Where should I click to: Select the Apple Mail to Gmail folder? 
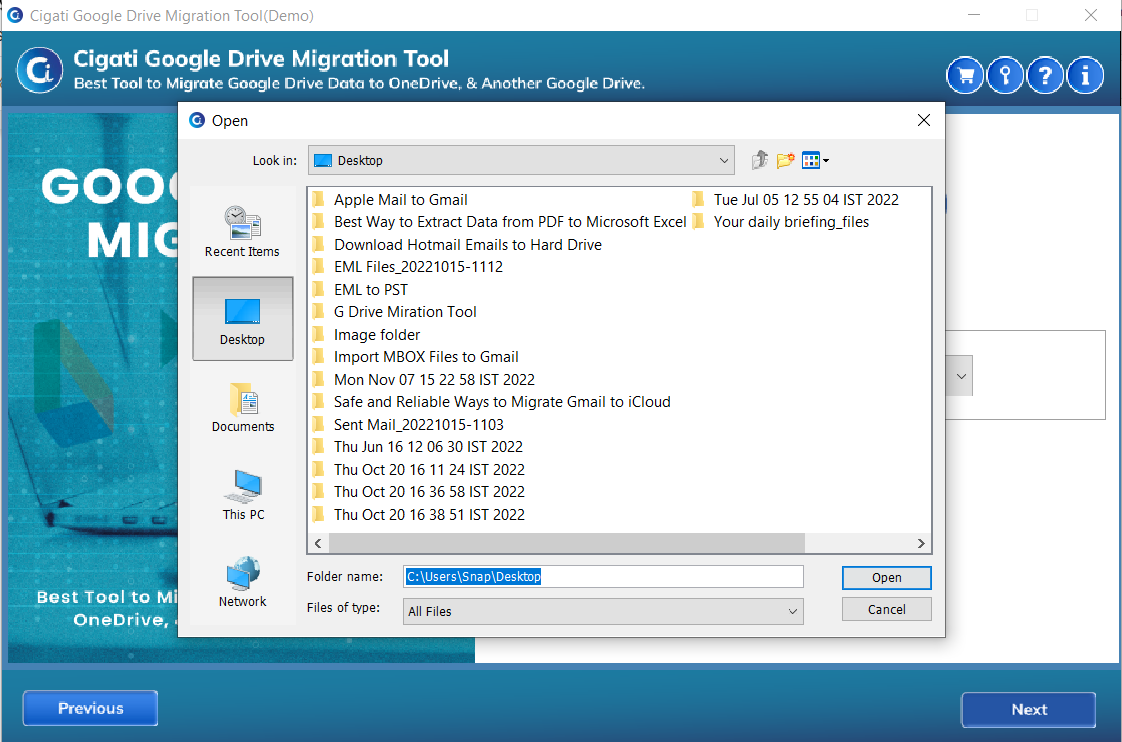click(x=389, y=200)
